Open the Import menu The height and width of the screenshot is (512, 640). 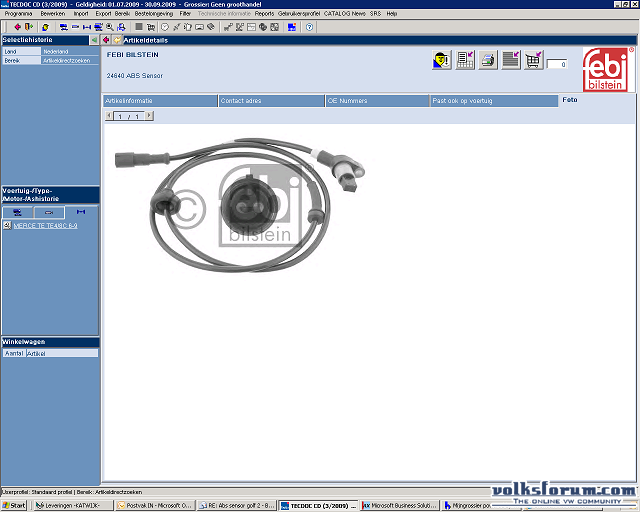(81, 13)
